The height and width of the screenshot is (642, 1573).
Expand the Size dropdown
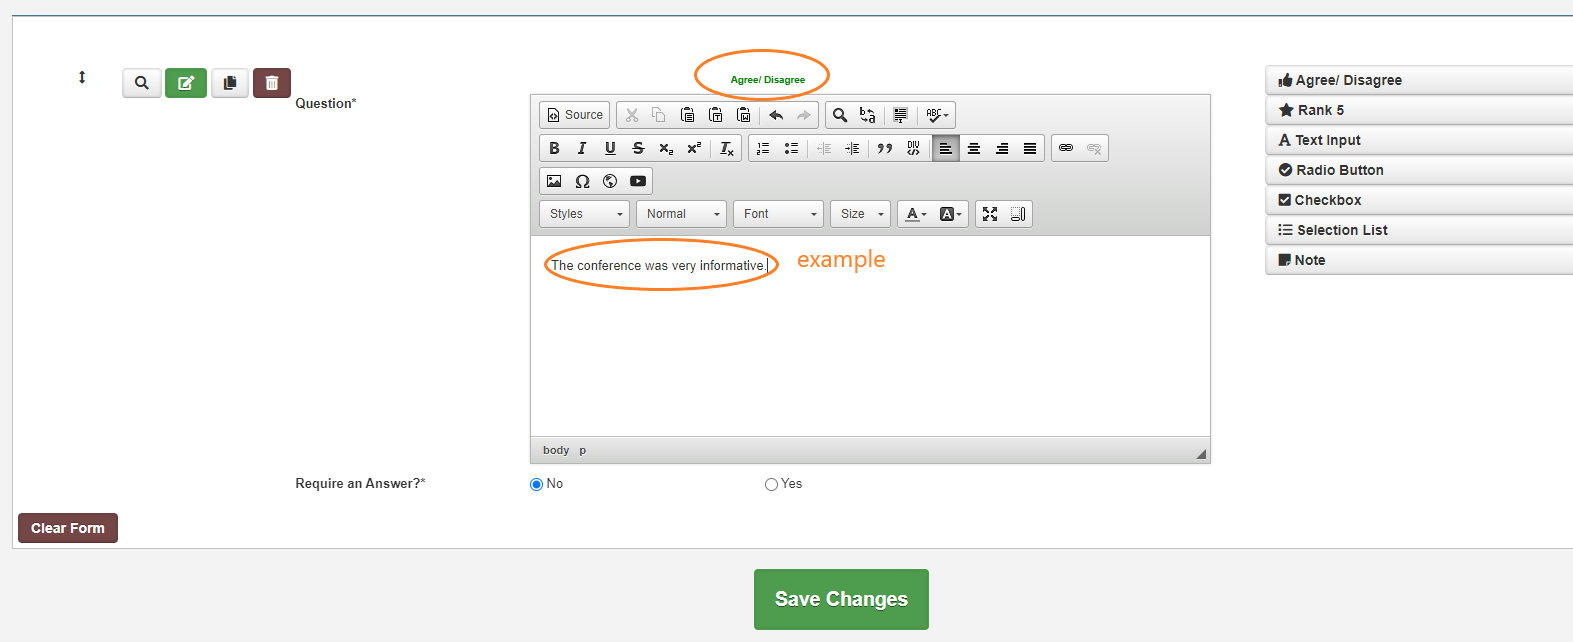(861, 214)
